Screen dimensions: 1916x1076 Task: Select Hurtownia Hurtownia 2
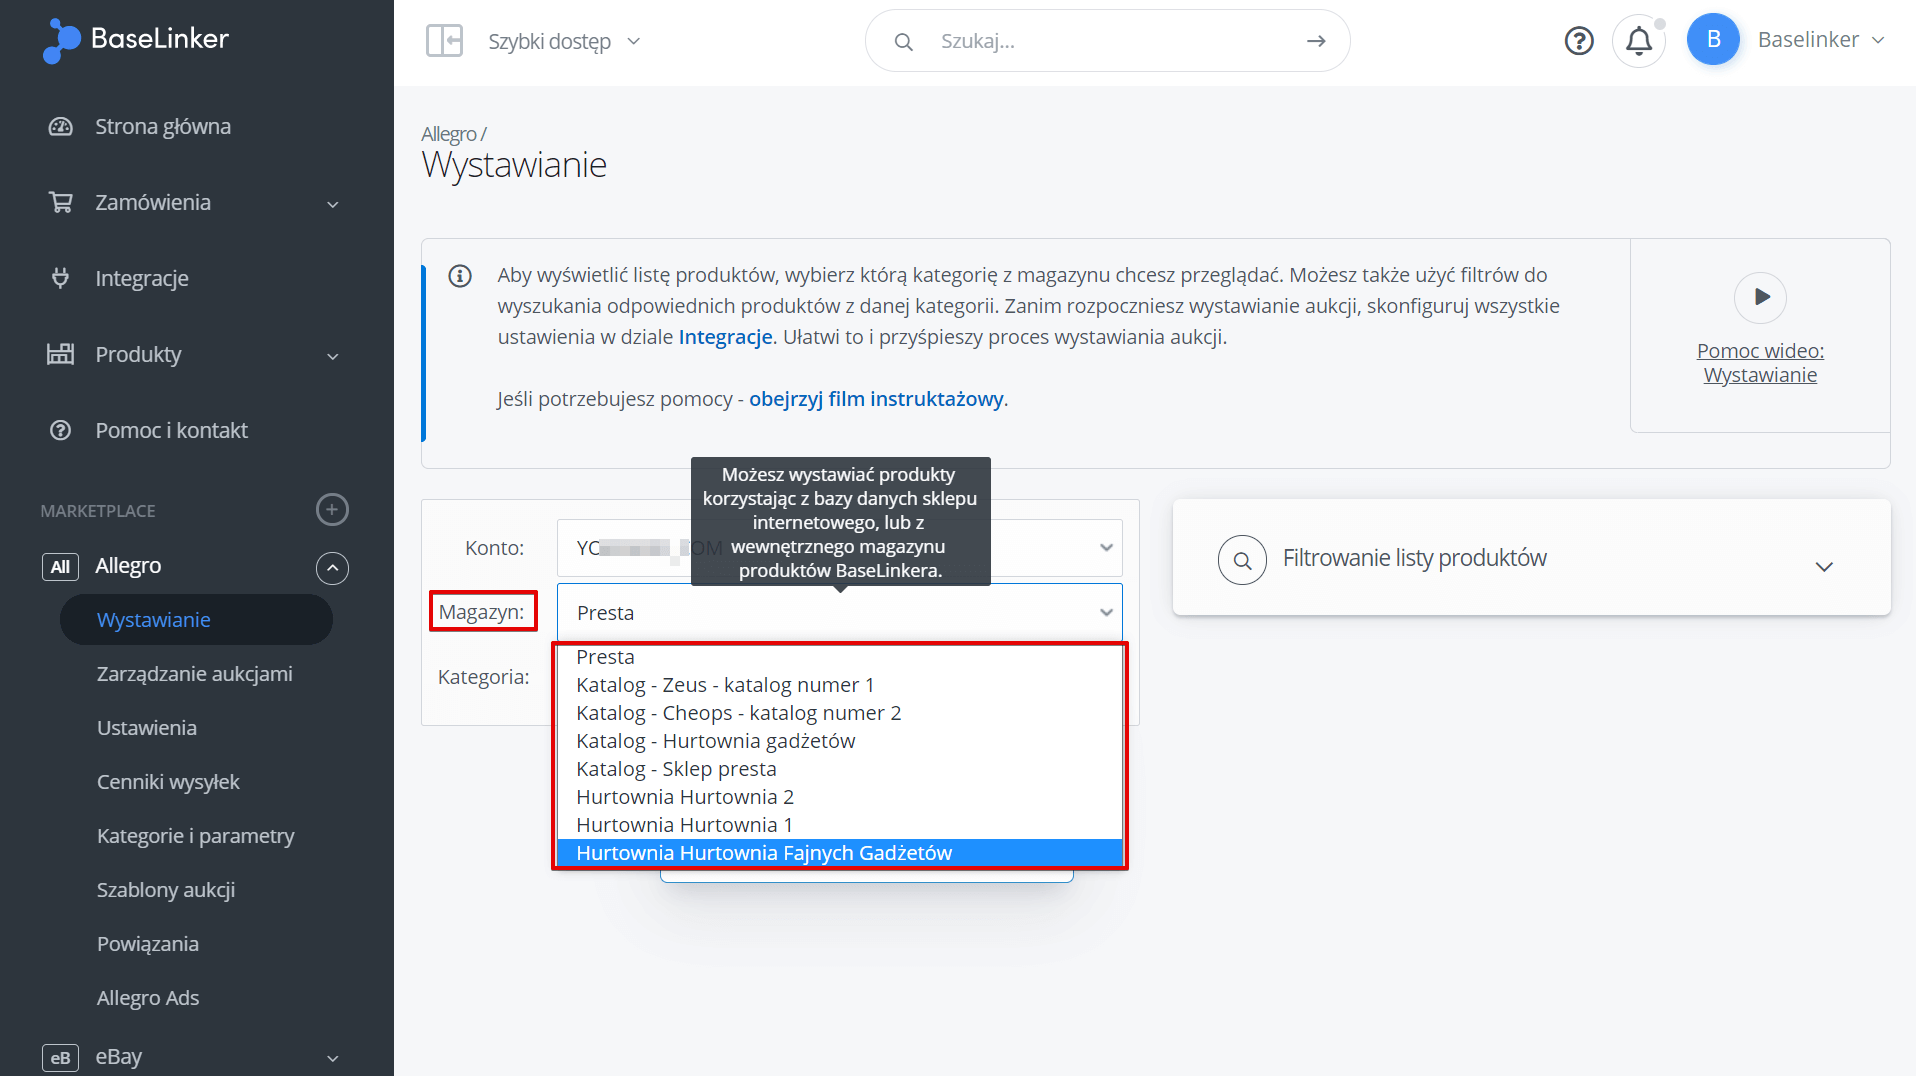pyautogui.click(x=839, y=797)
